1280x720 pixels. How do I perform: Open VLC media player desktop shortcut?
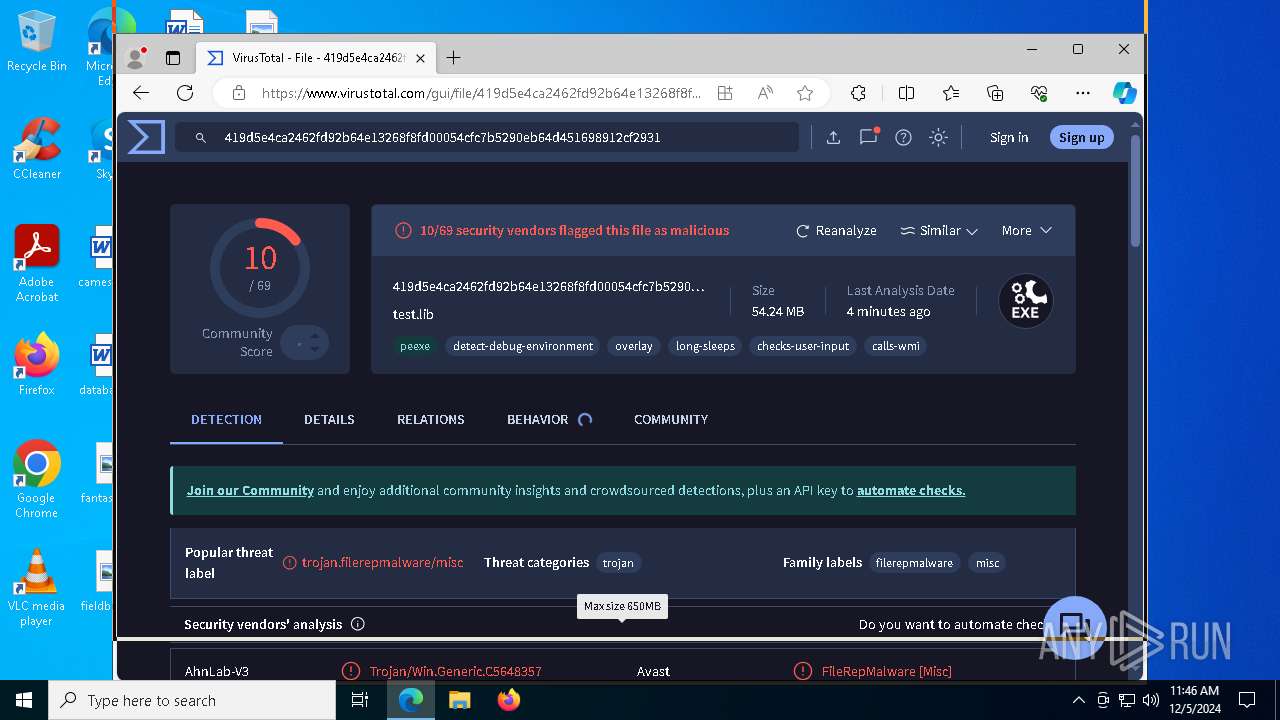pos(36,588)
